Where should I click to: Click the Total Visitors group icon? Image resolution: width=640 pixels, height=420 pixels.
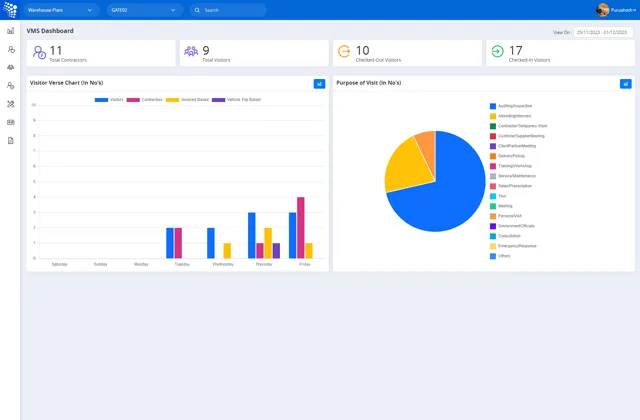coord(191,51)
